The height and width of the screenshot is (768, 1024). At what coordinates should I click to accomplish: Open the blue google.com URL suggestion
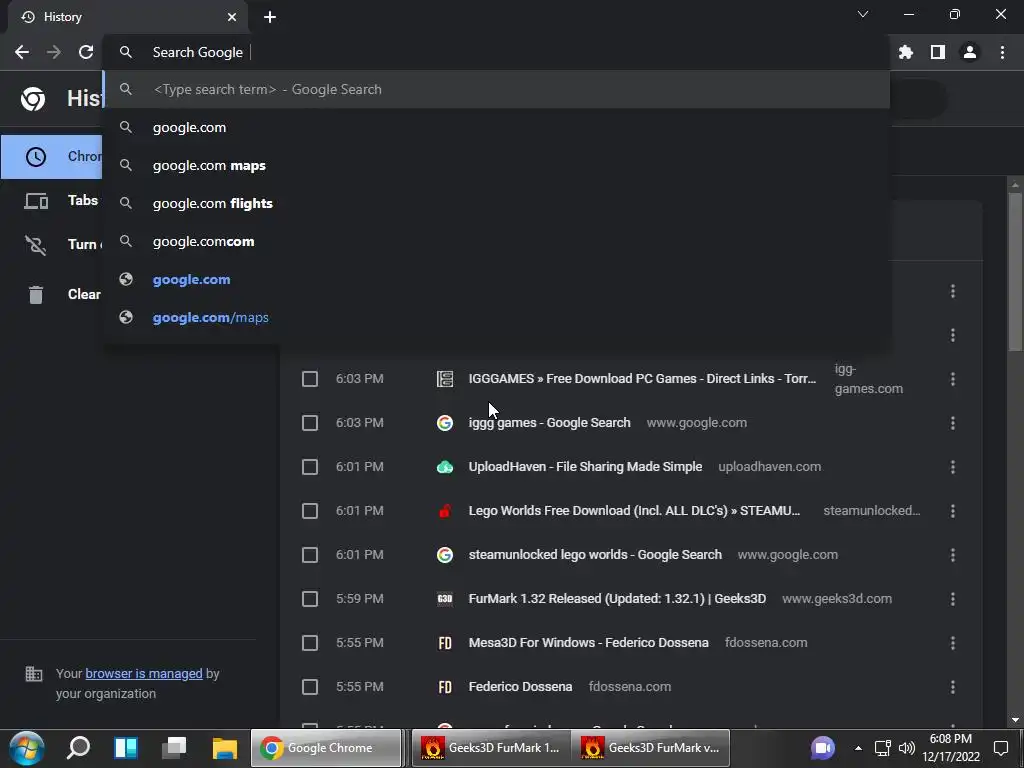coord(496,280)
